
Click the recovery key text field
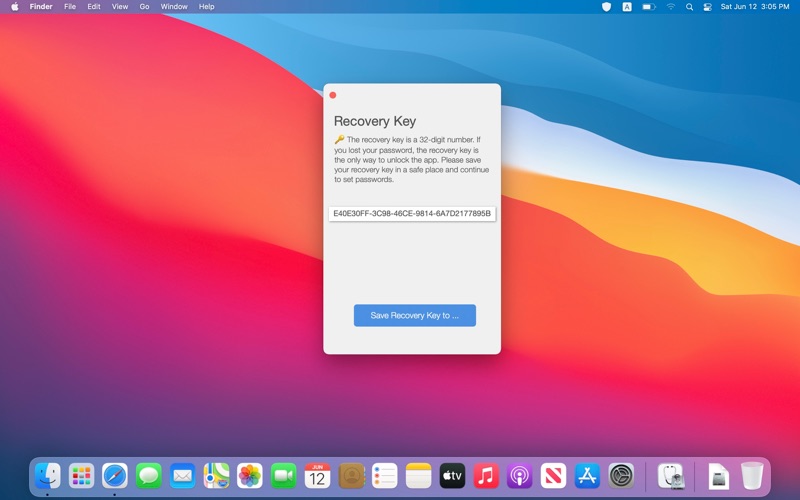412,213
